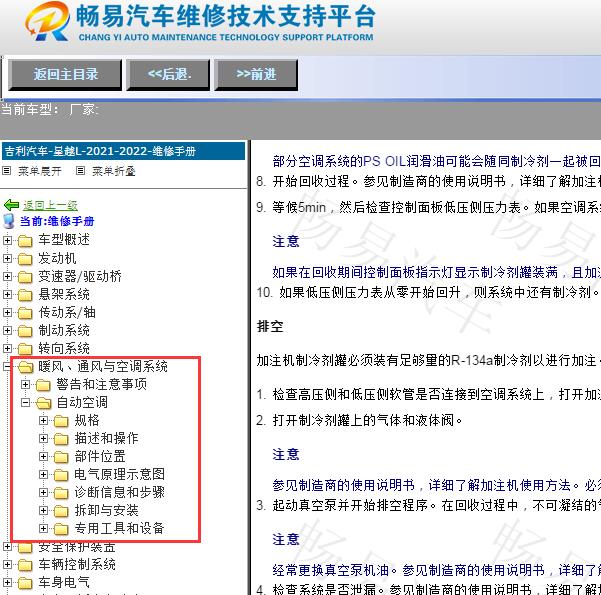The image size is (601, 595).
Task: Collapse the 自动空调 tree node
Action: point(25,403)
